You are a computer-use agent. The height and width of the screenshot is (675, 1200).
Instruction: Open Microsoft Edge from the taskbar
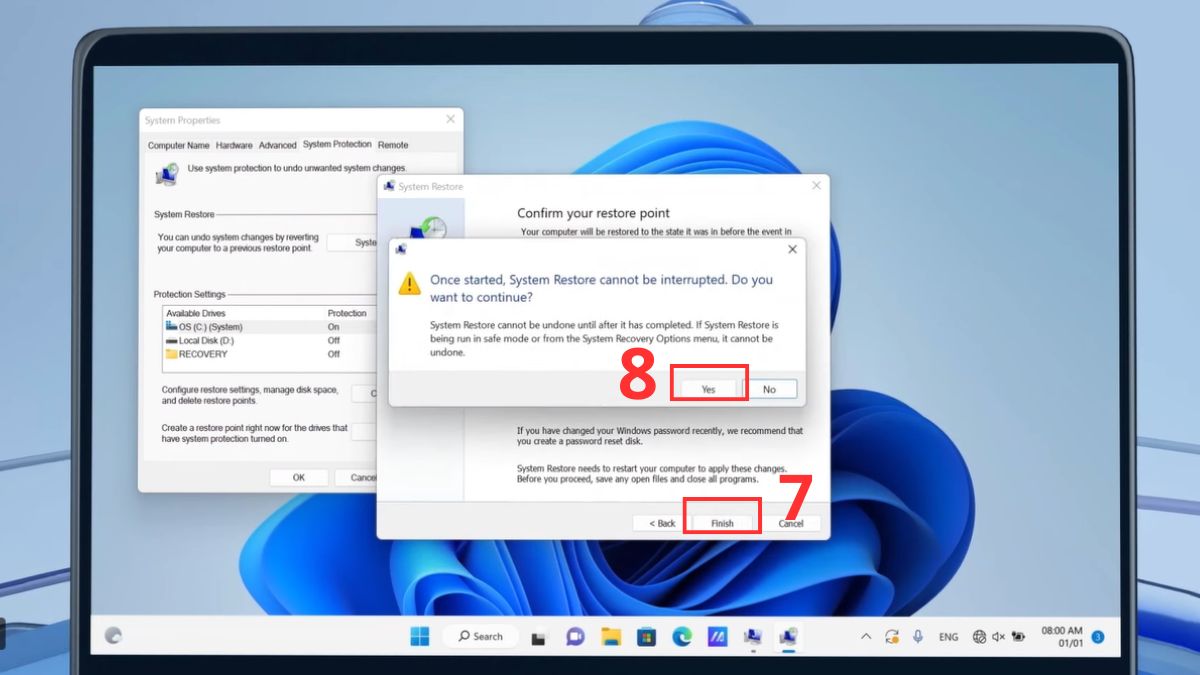(682, 636)
